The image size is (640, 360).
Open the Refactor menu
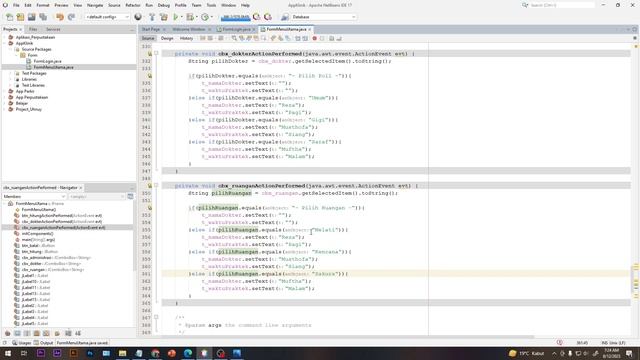[133, 5]
